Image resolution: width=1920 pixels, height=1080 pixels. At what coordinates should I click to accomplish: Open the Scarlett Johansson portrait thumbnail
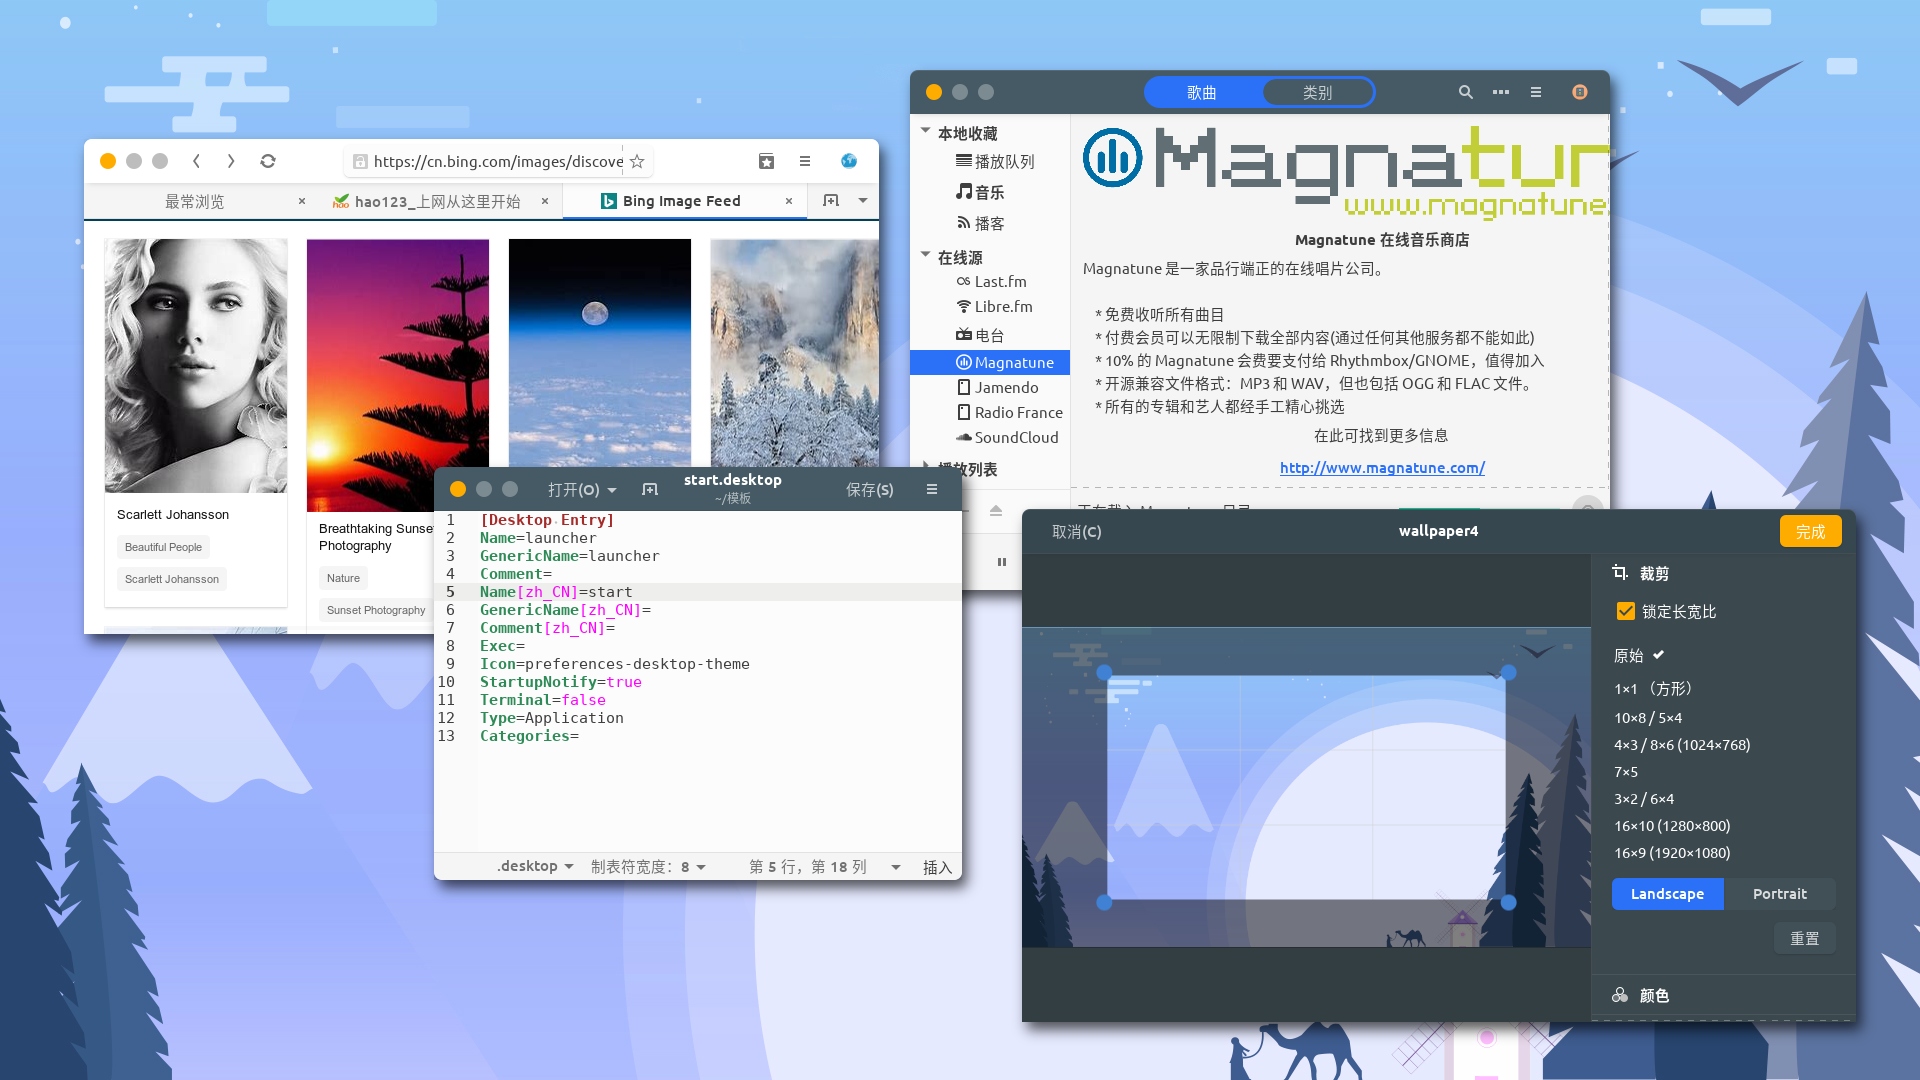point(196,366)
